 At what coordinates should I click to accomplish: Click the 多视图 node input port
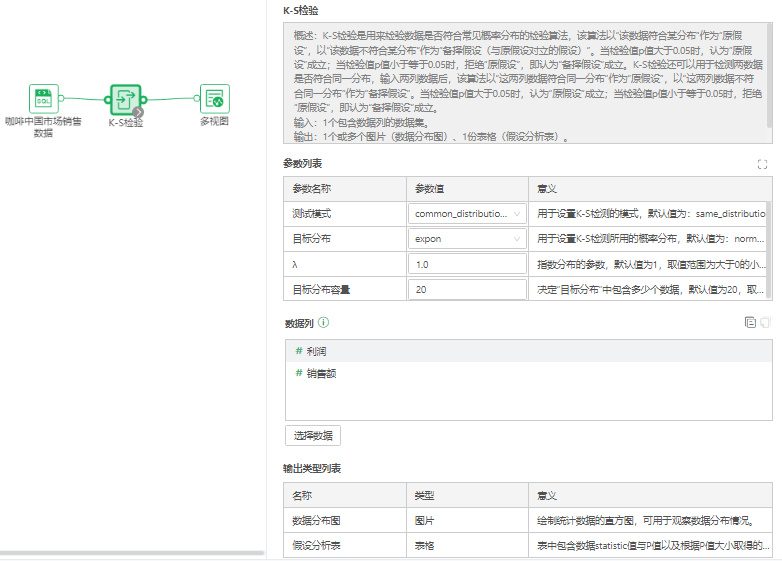196,98
